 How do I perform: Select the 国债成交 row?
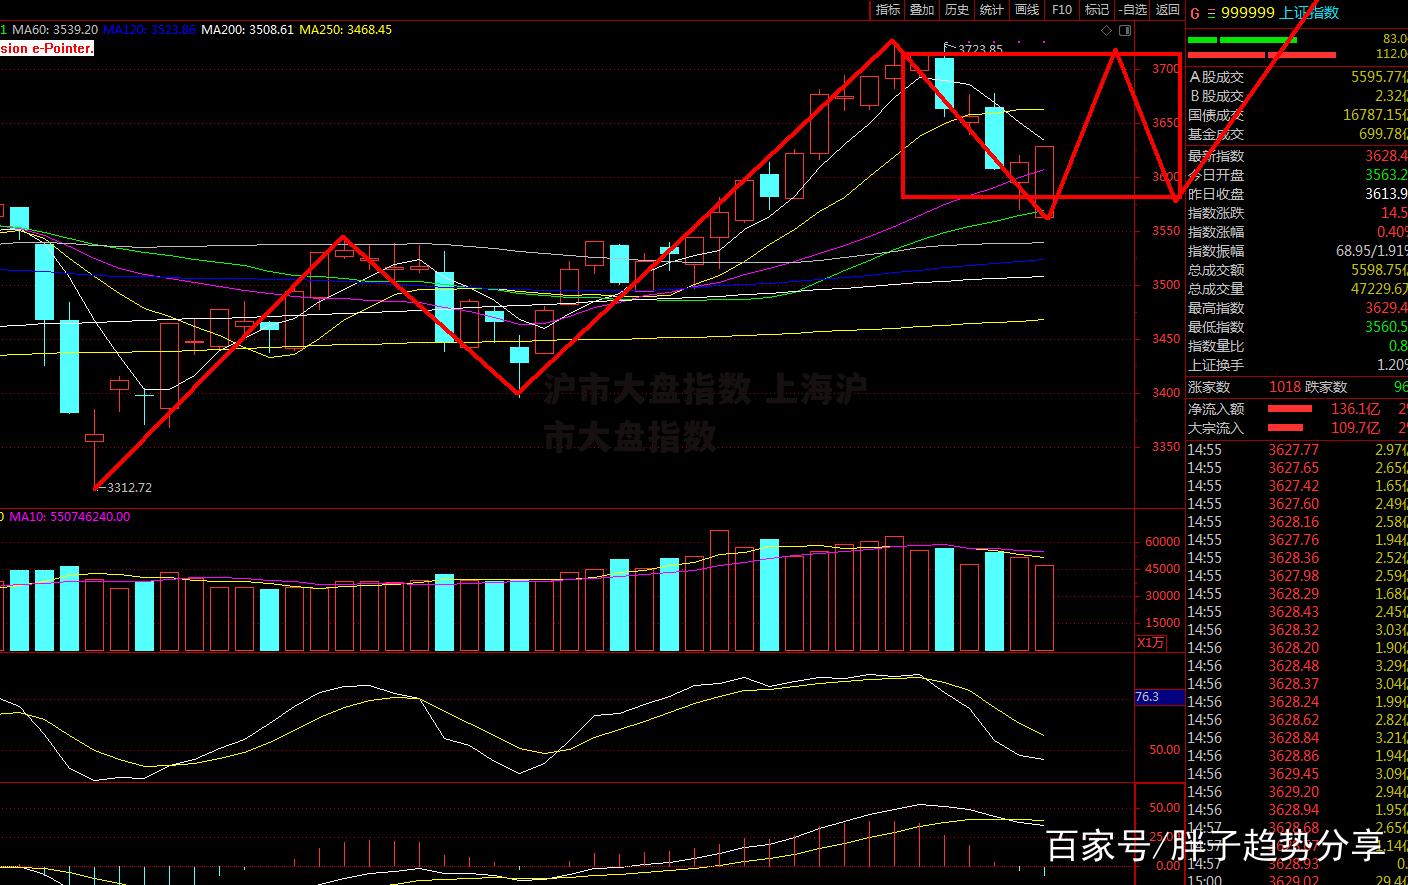coord(1297,115)
